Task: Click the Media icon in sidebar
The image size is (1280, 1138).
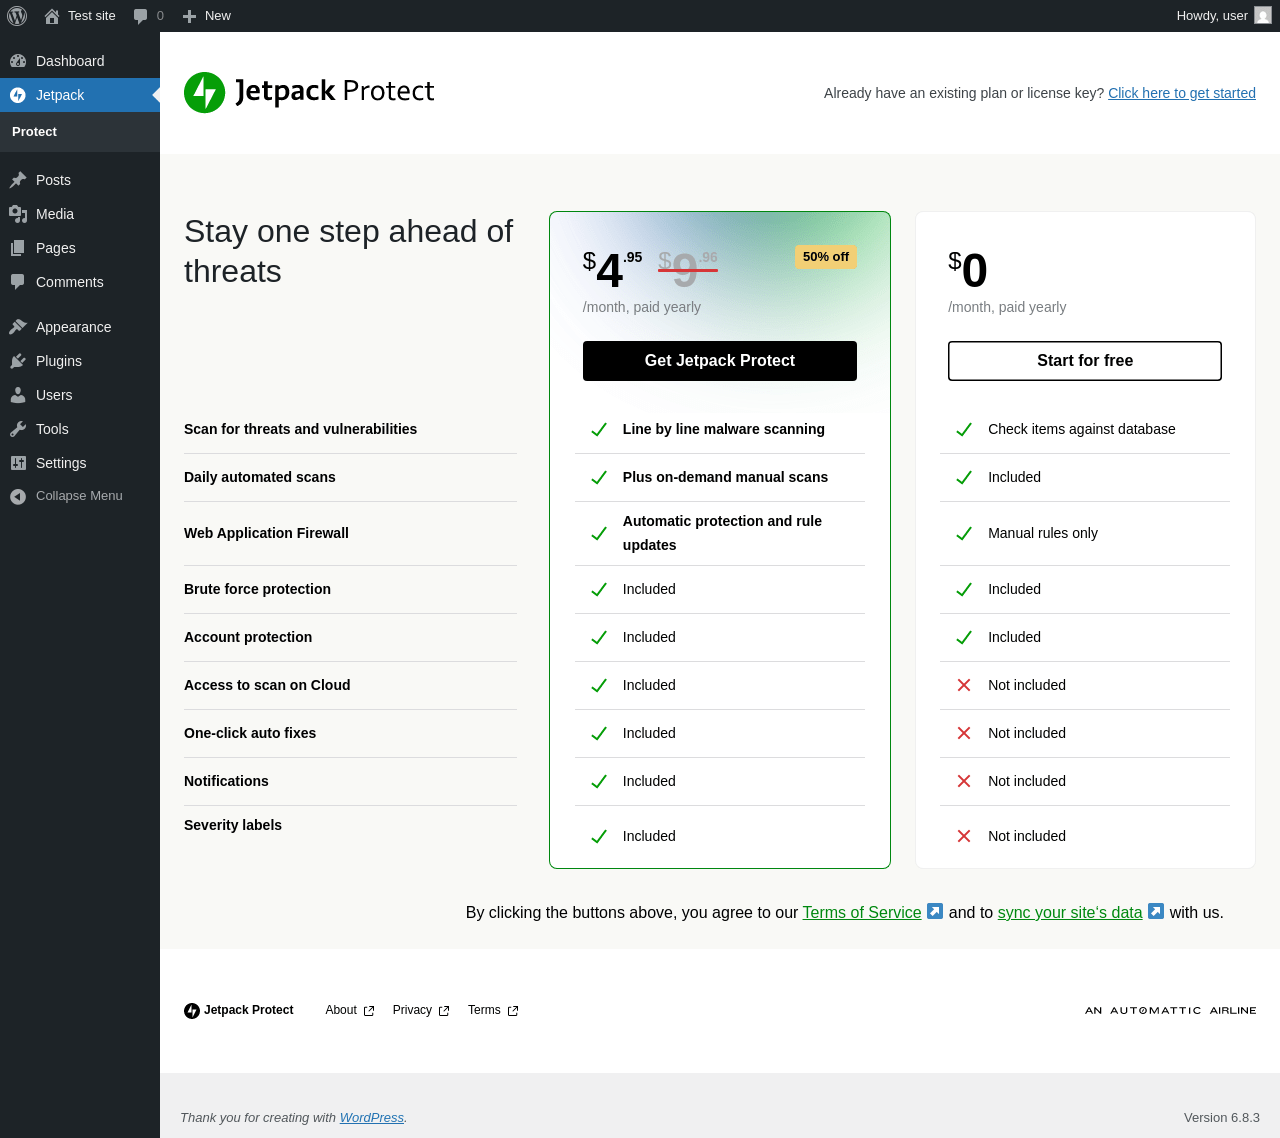Action: [18, 214]
